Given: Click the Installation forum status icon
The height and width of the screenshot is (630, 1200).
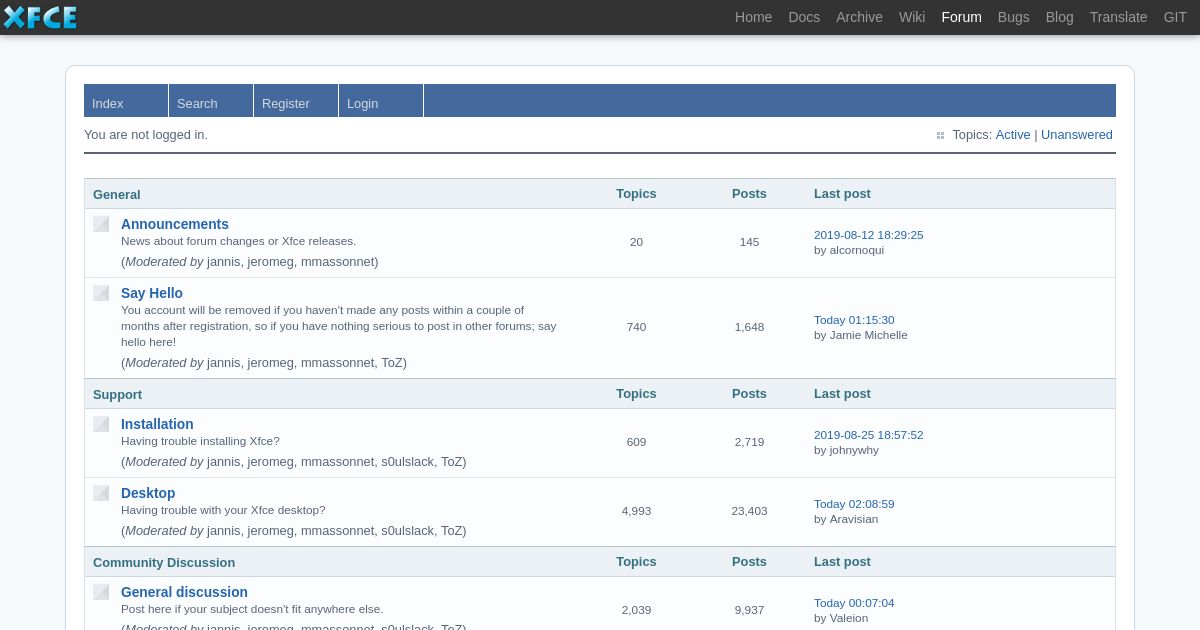Looking at the screenshot, I should pyautogui.click(x=101, y=424).
